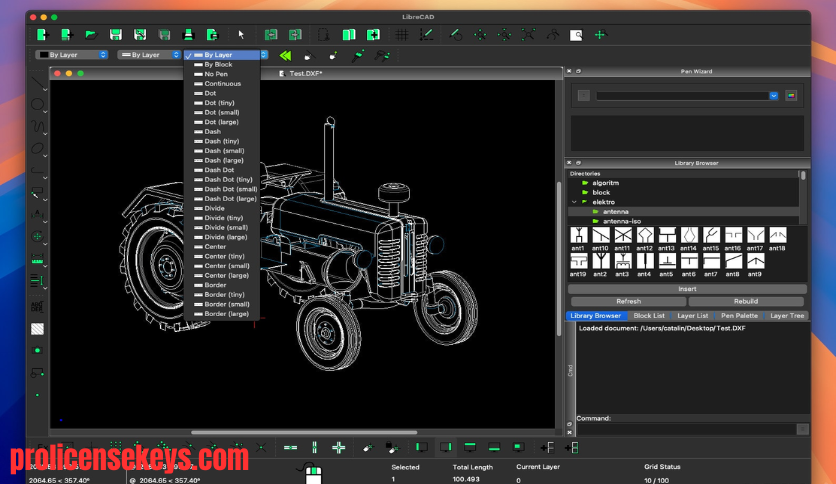
Task: Toggle Restrict Horizontal snapping
Action: 291,448
